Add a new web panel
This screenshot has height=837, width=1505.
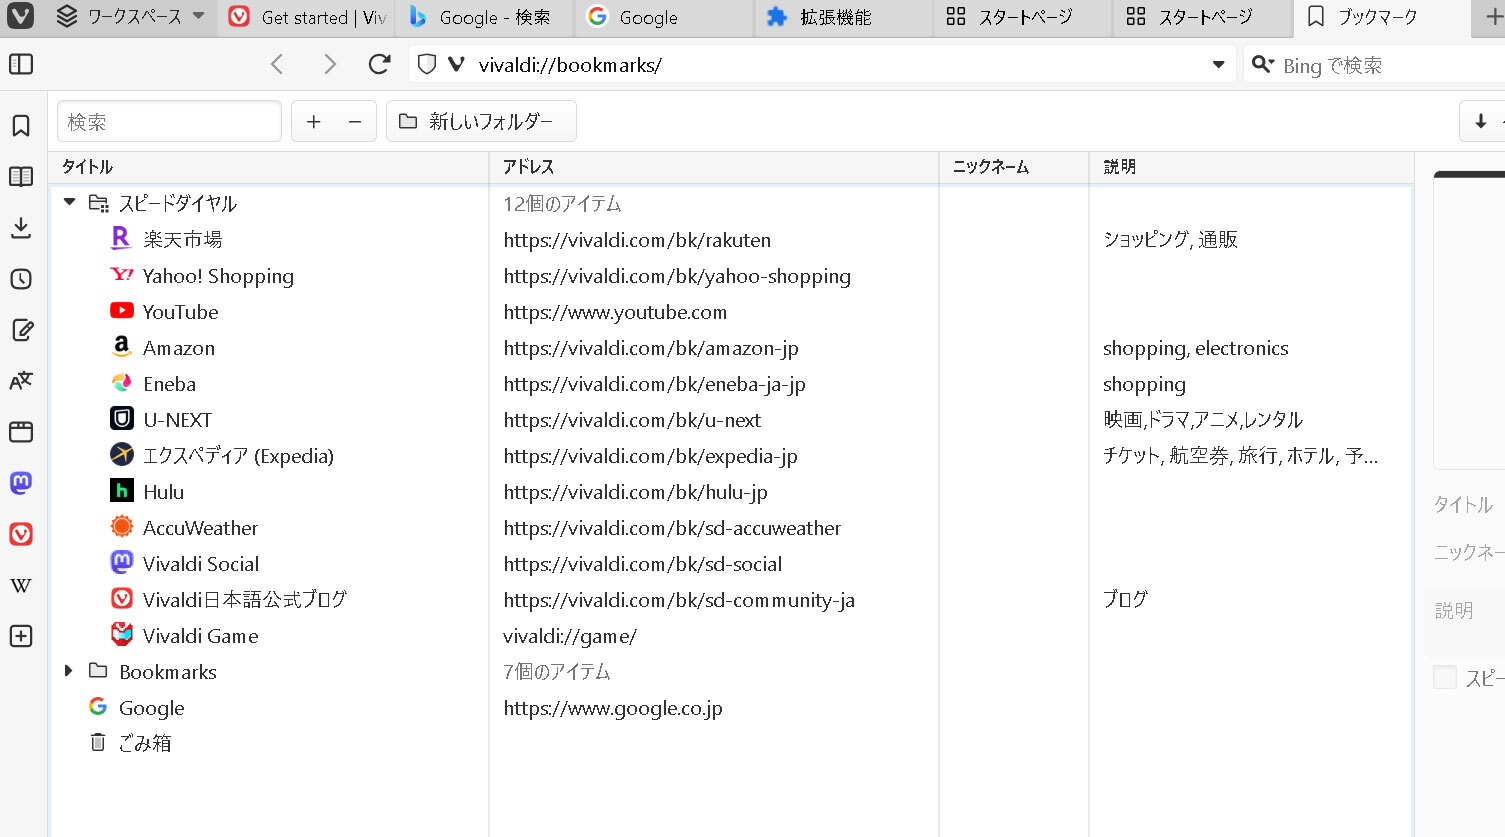pos(21,636)
